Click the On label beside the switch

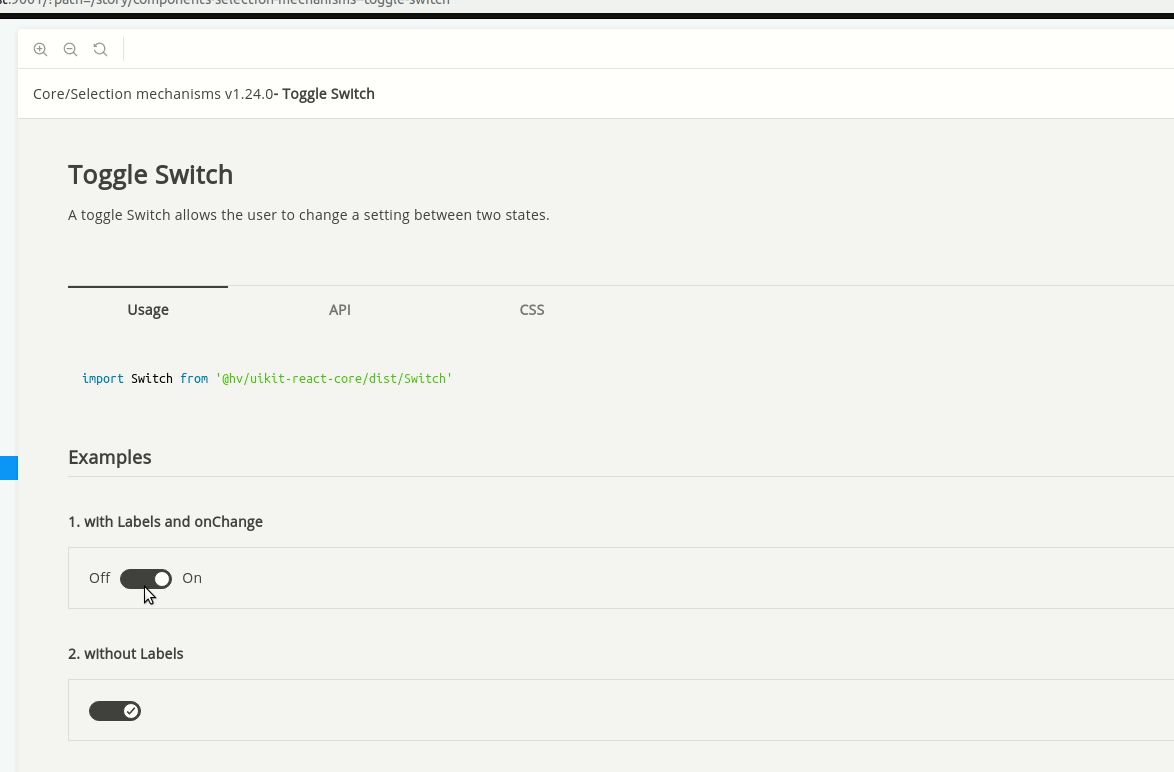click(x=192, y=578)
